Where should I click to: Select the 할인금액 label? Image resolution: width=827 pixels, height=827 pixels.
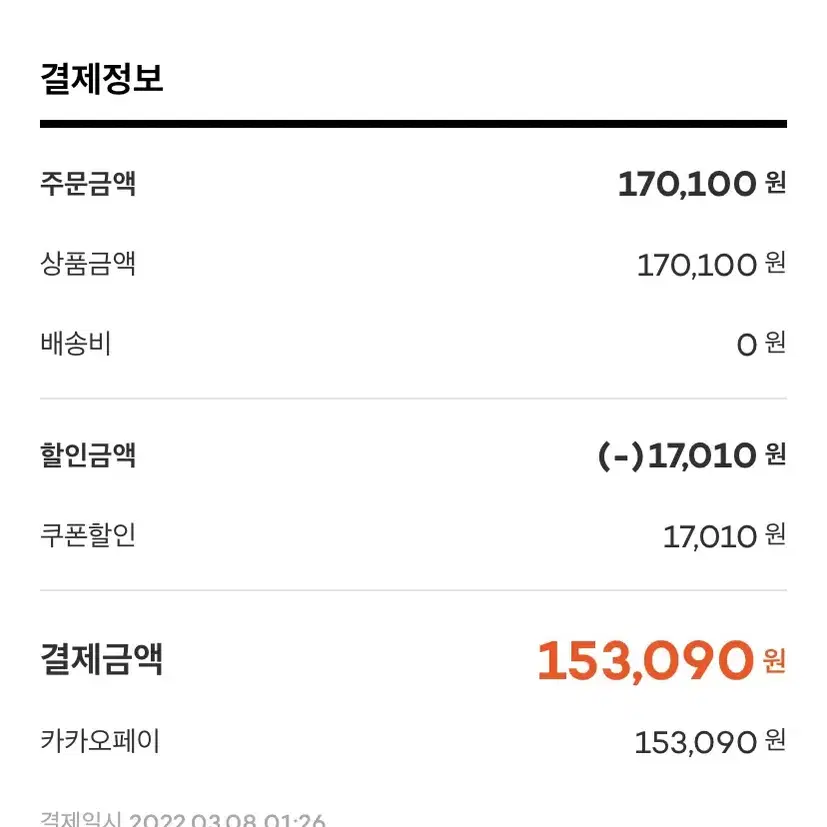point(88,455)
